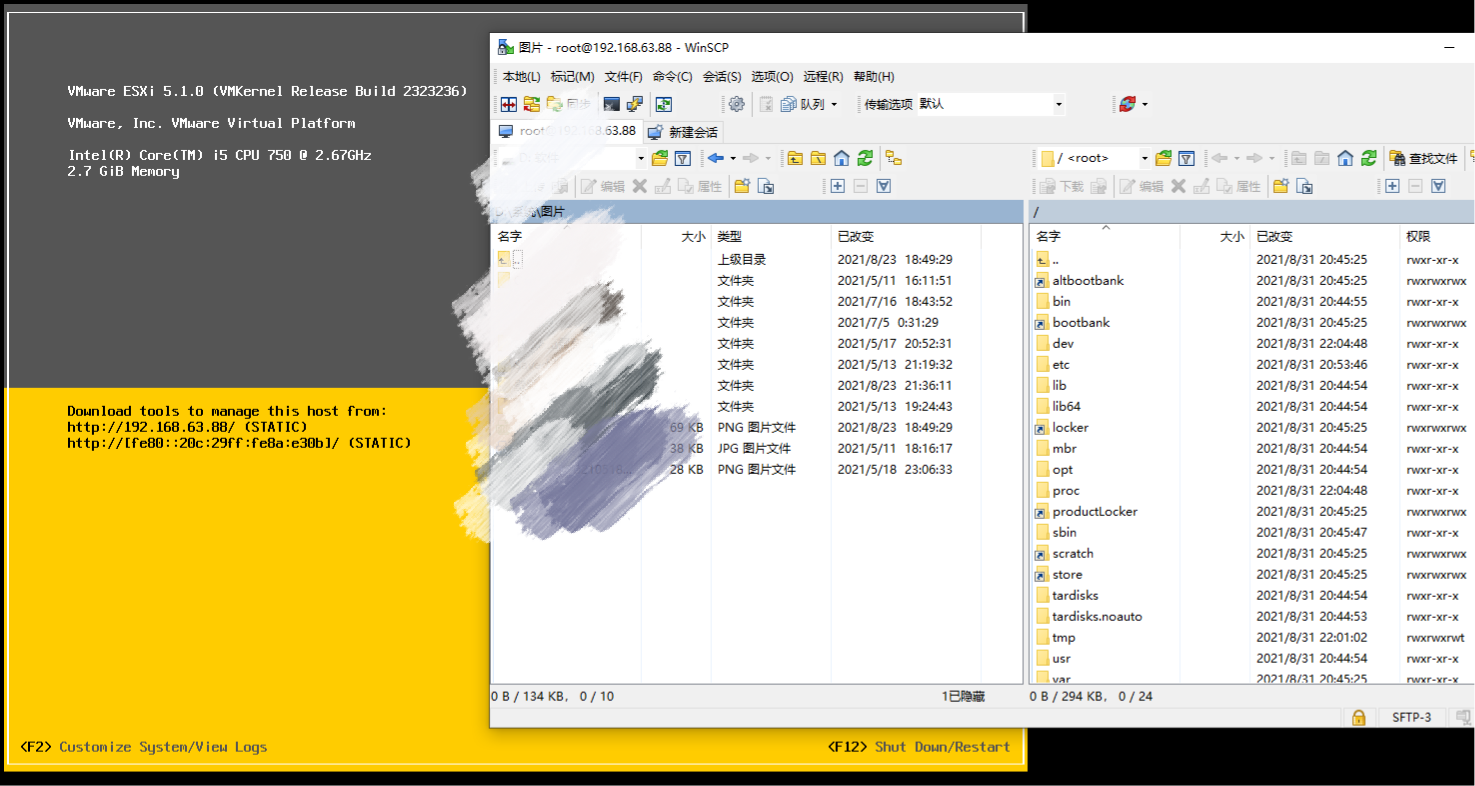1475x786 pixels.
Task: Create new folder in local panel
Action: (741, 186)
